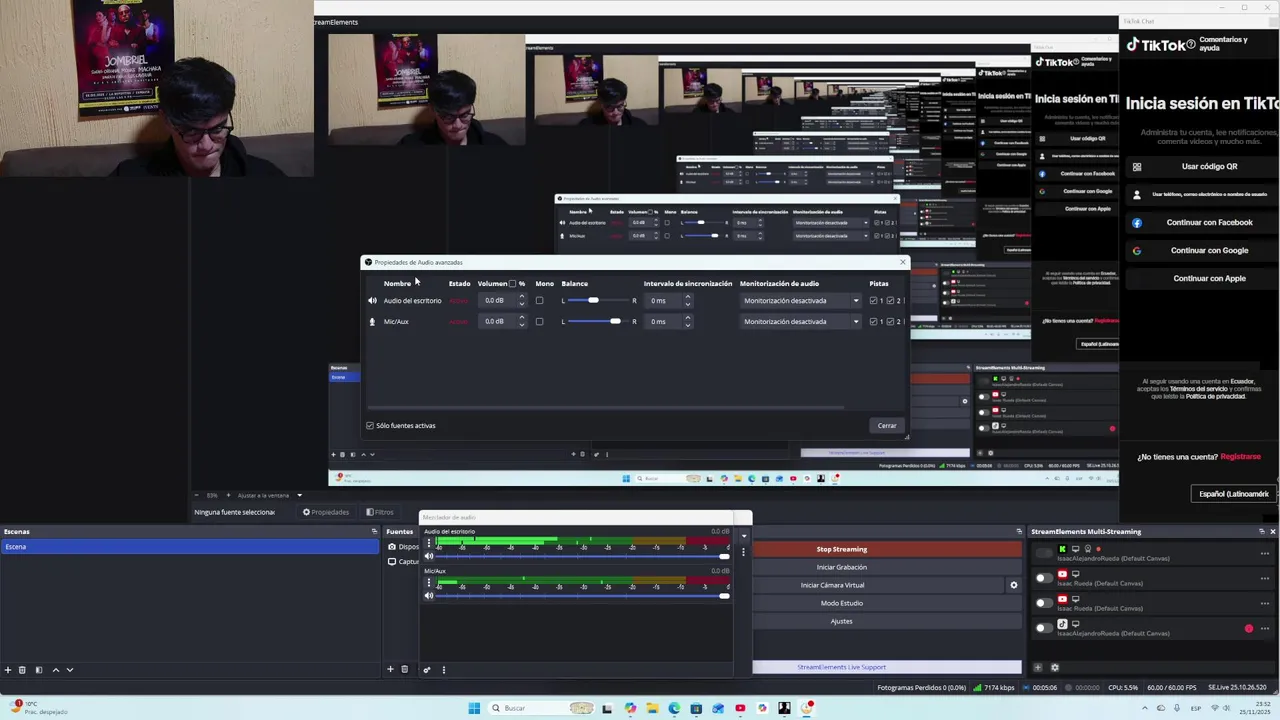
Task: Toggle first YouTube Isaac Rueda stream switch
Action: click(1044, 577)
